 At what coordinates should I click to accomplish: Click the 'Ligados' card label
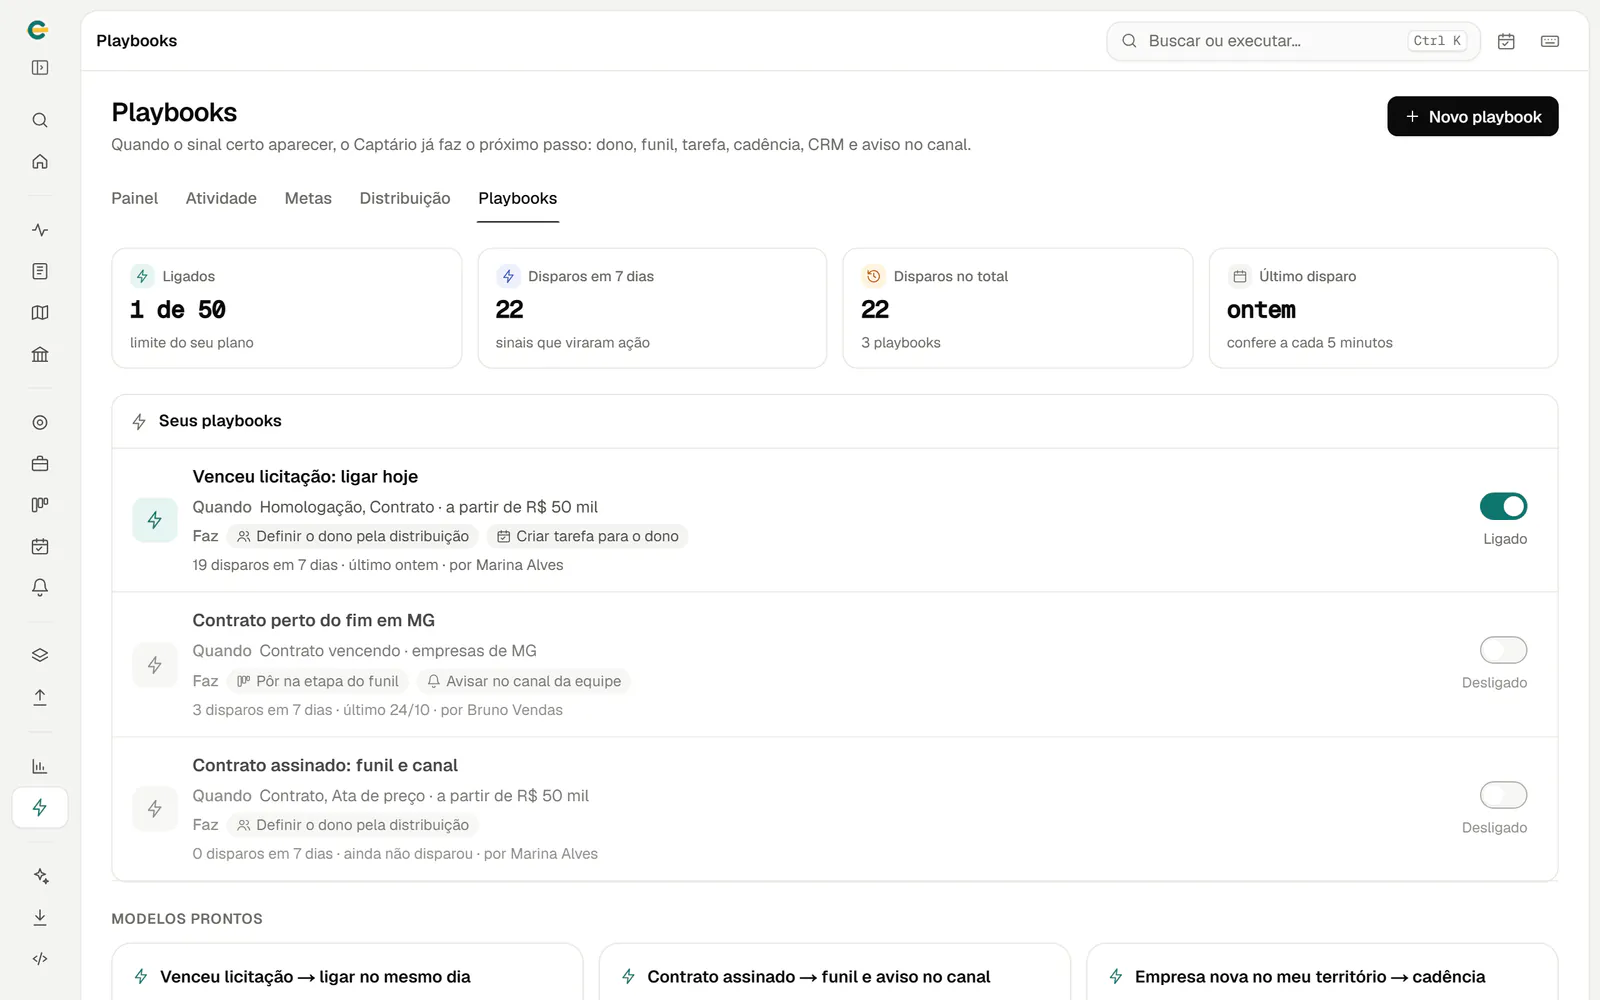189,276
